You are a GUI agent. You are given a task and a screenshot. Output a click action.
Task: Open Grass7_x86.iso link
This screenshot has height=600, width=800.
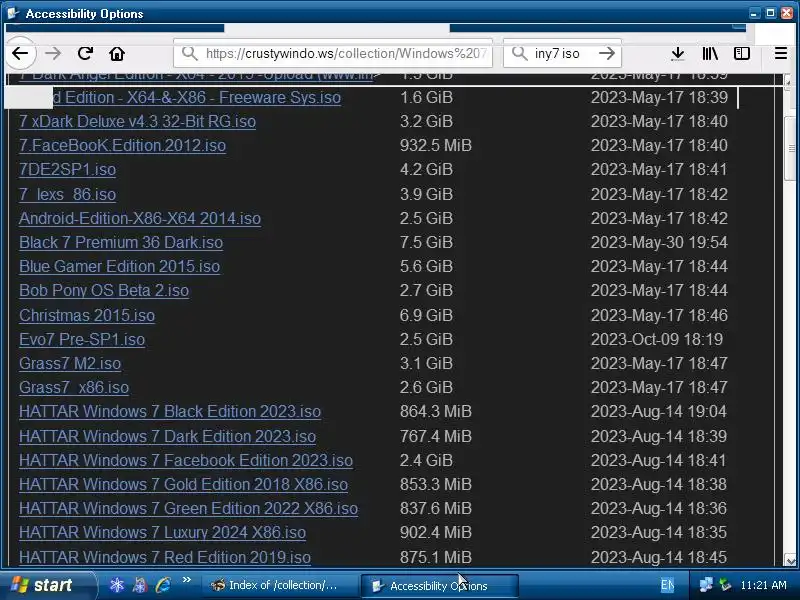point(74,387)
